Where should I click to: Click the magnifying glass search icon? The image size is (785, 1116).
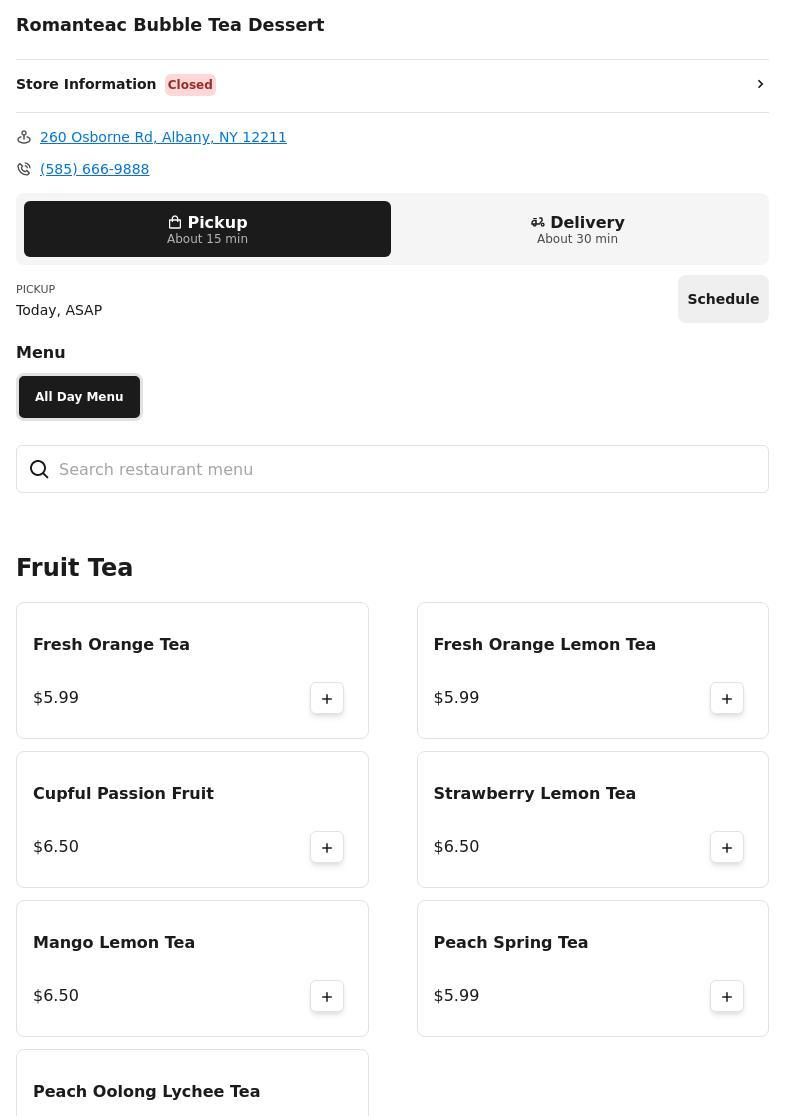[39, 469]
